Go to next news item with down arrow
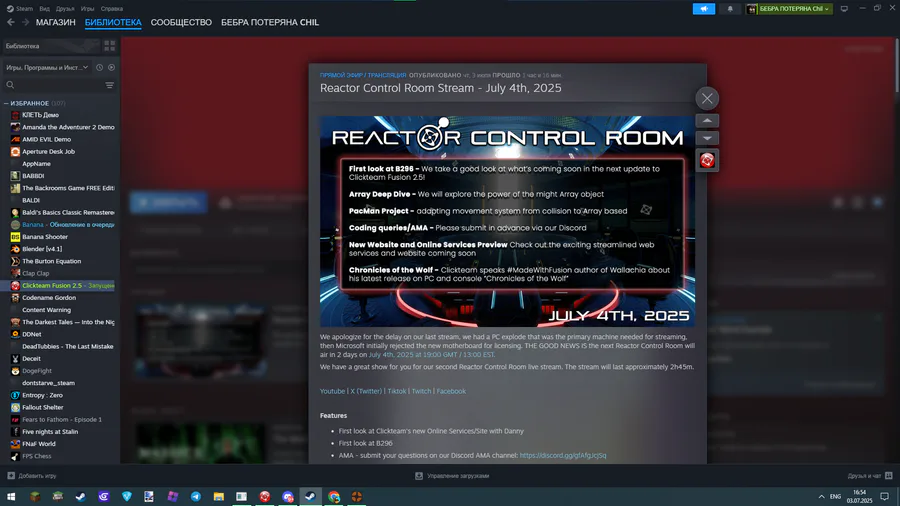Image resolution: width=900 pixels, height=506 pixels. pyautogui.click(x=707, y=138)
